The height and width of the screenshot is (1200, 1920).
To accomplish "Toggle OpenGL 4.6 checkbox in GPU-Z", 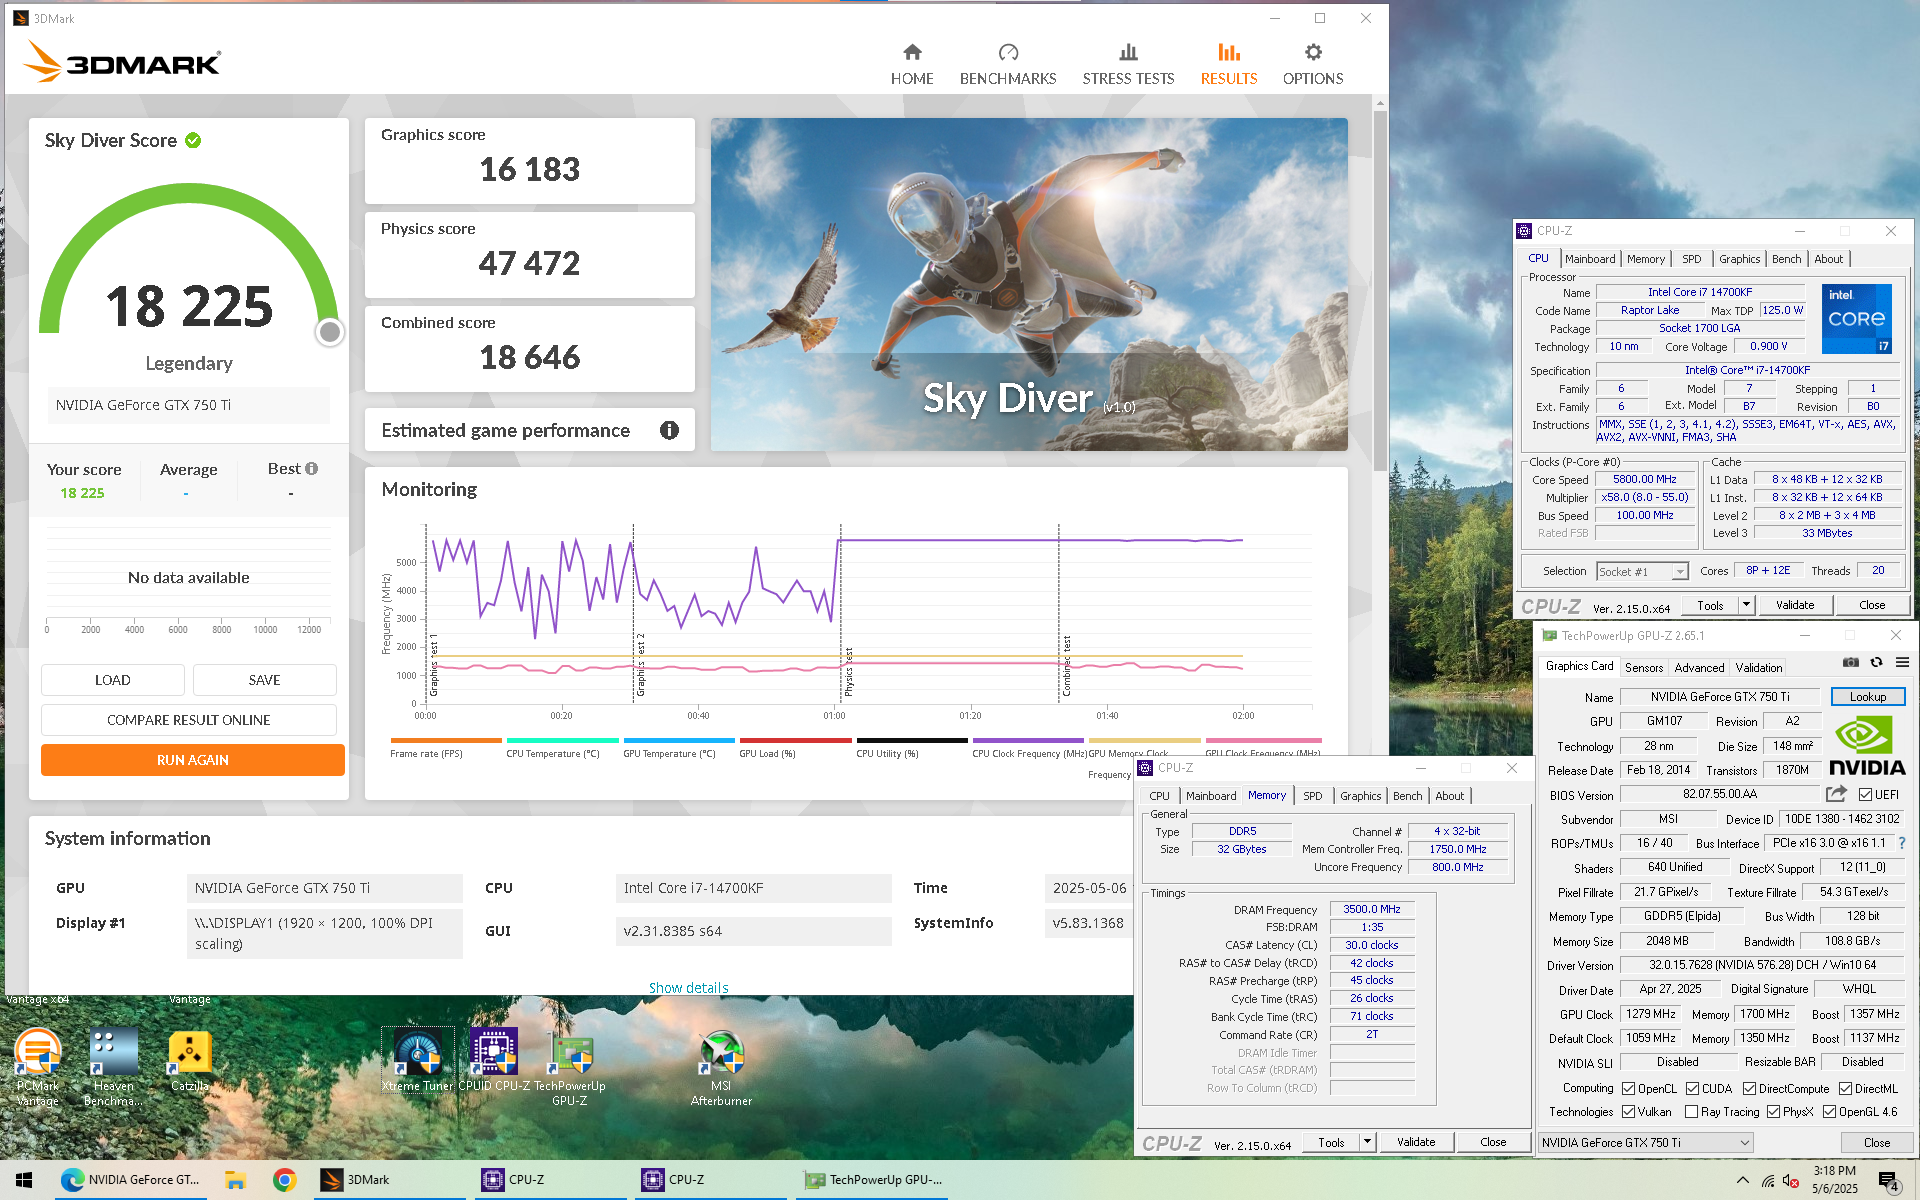I will pyautogui.click(x=1829, y=1111).
